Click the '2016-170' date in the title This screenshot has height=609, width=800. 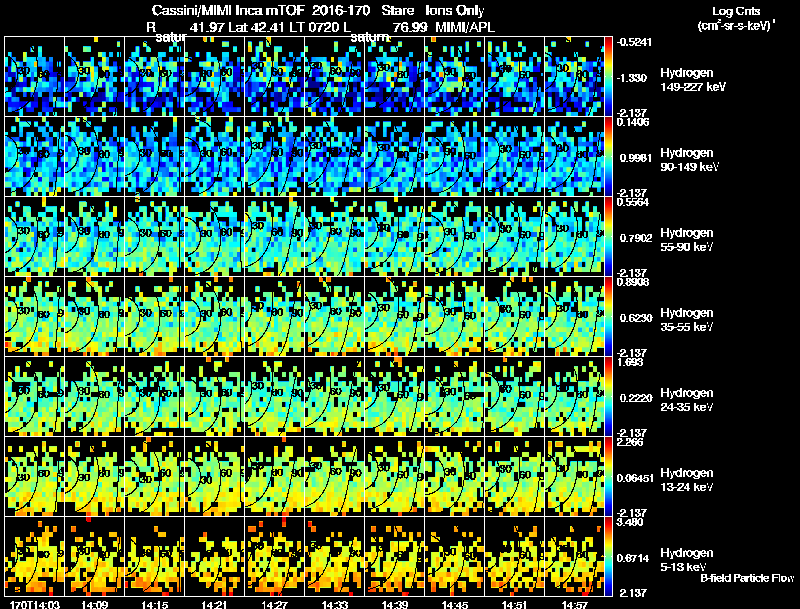point(341,11)
